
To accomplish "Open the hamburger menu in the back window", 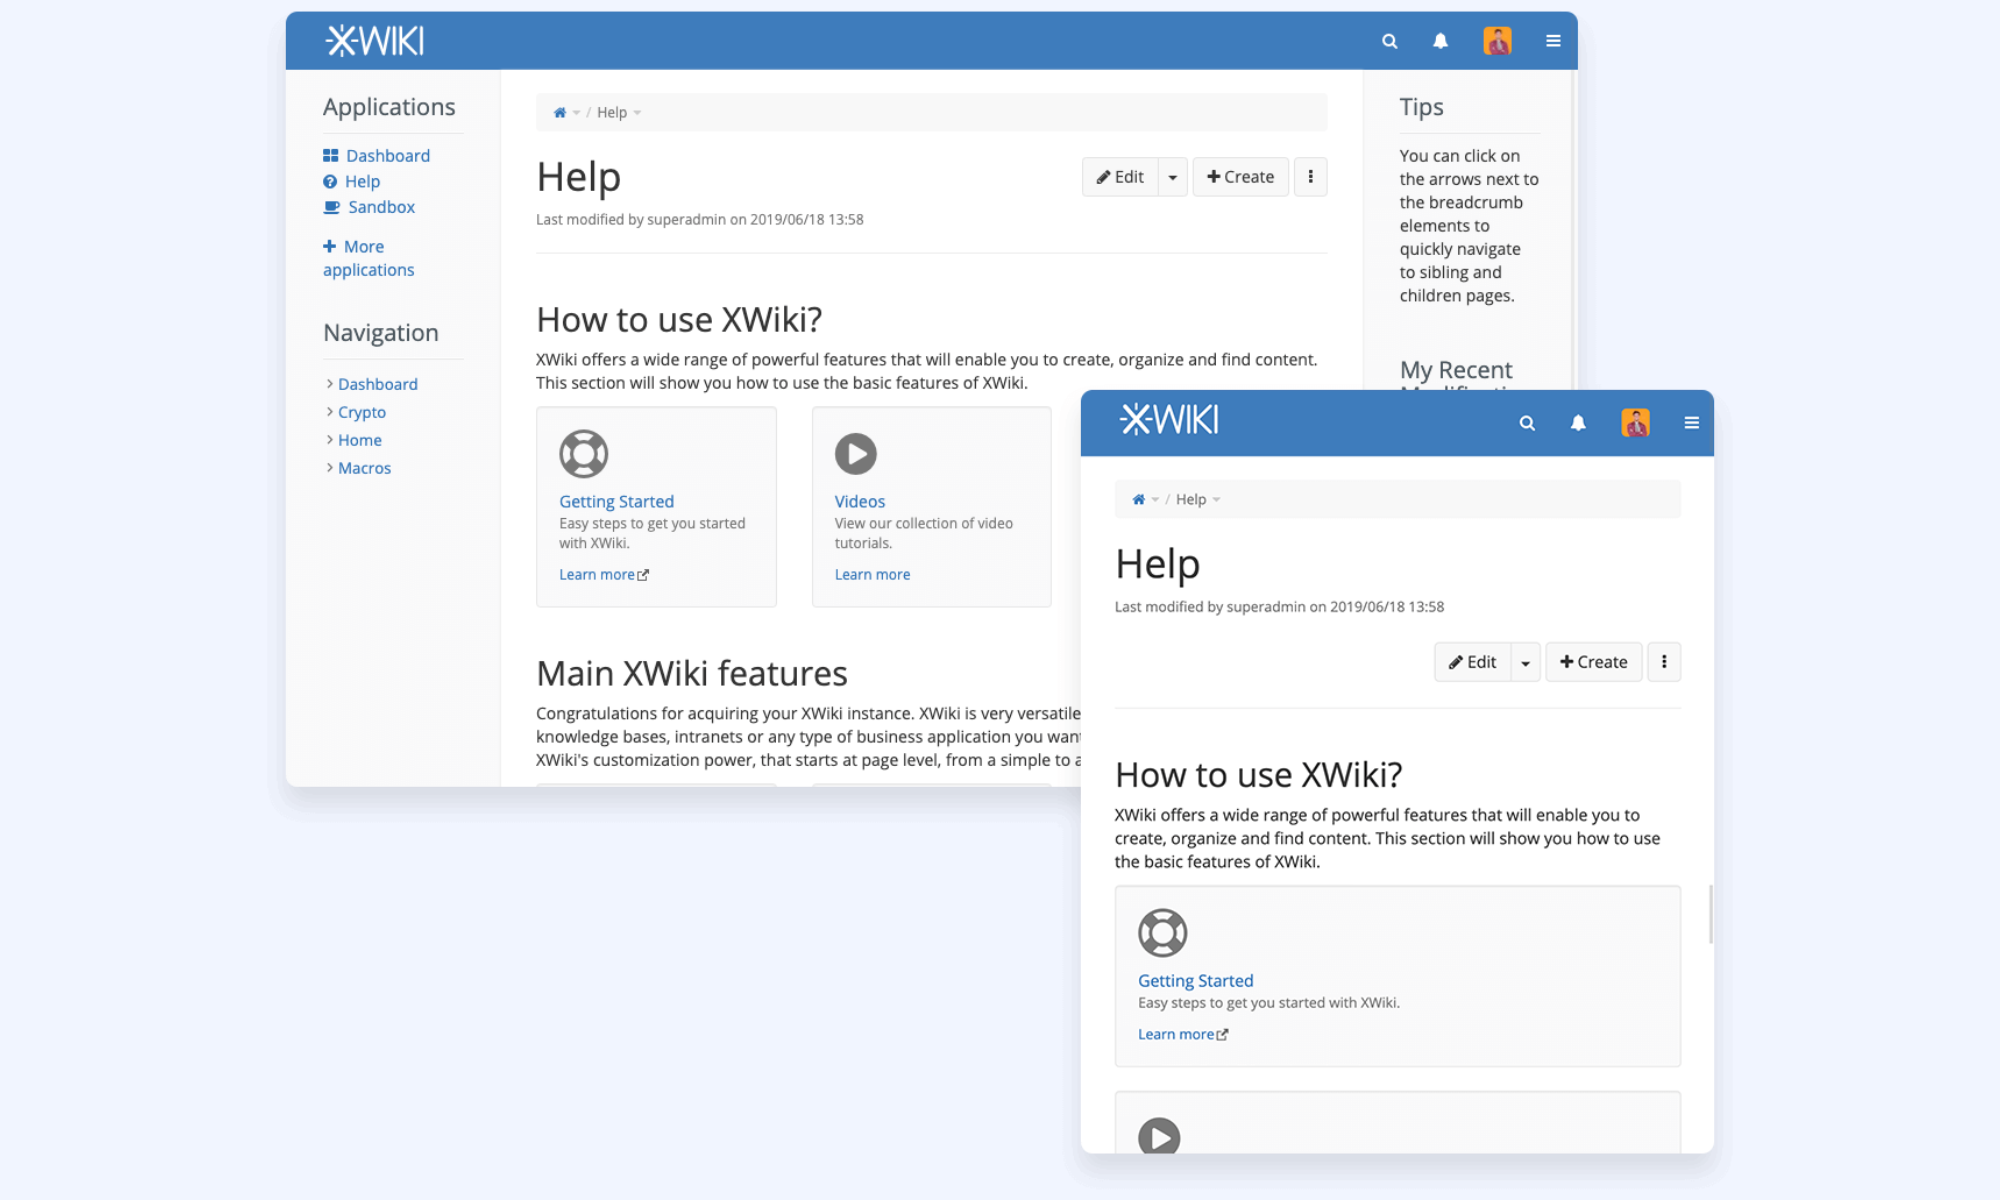I will point(1553,41).
